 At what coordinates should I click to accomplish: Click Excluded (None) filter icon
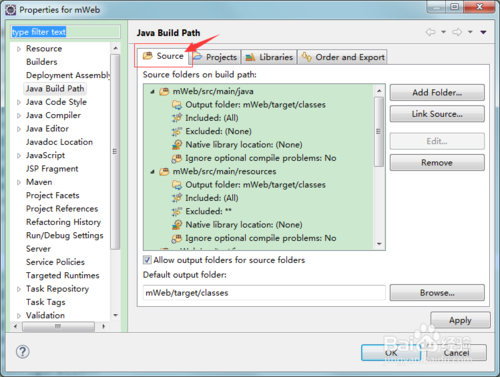177,131
